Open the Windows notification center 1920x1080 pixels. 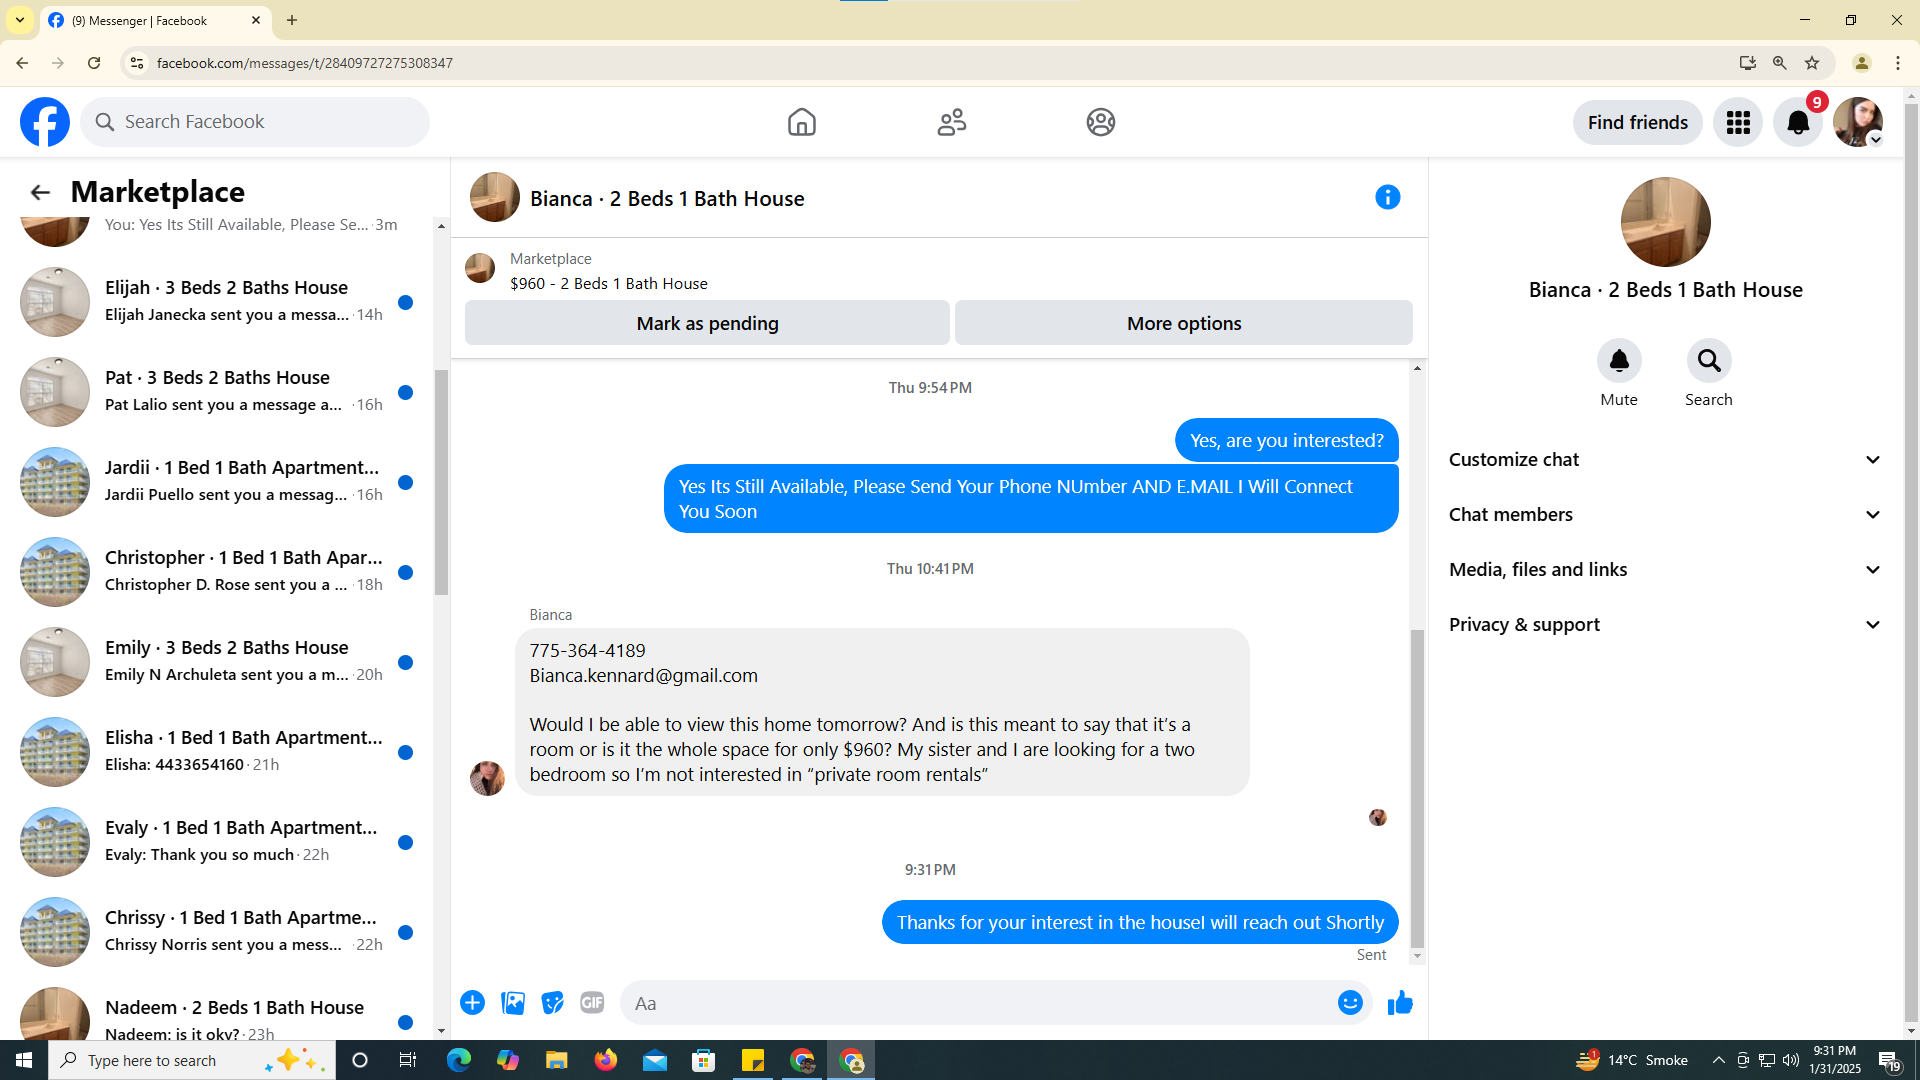pos(1889,1060)
